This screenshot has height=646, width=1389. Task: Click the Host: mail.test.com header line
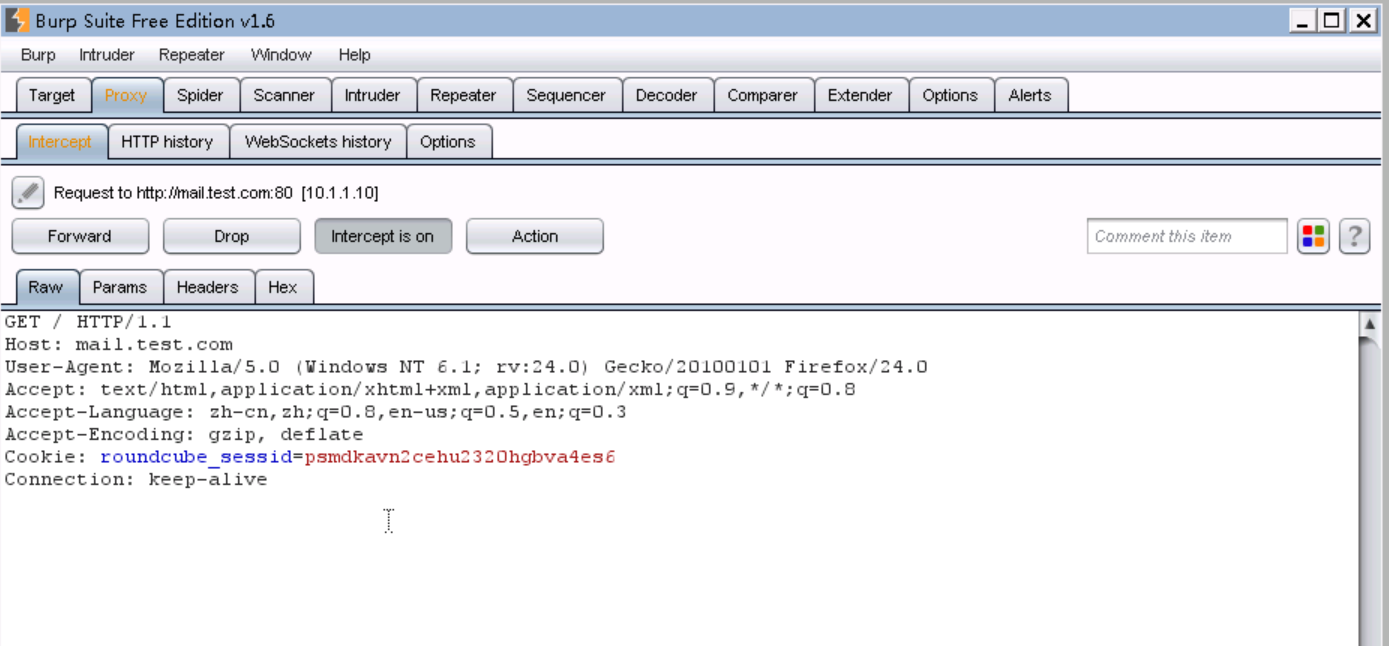118,344
